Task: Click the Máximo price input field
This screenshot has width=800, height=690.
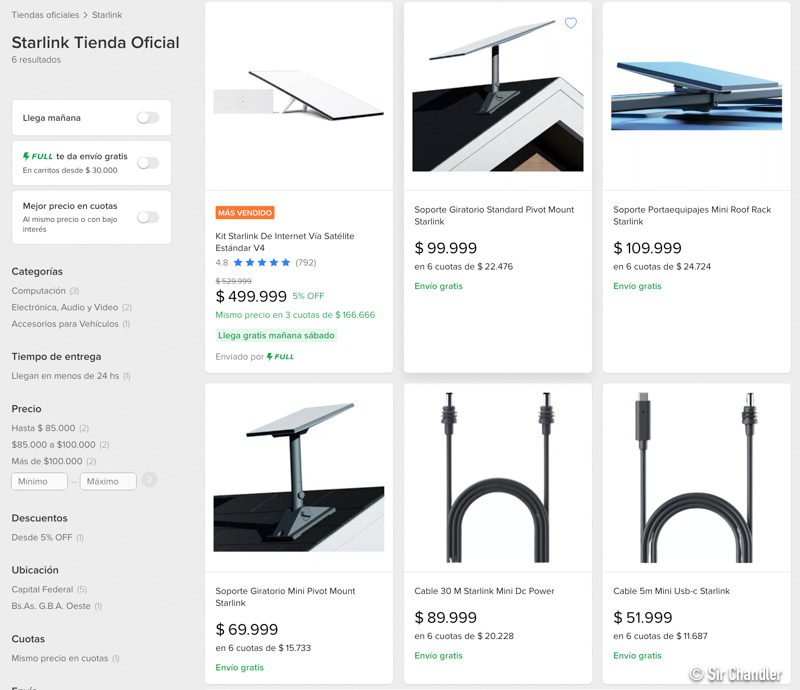Action: pos(108,481)
